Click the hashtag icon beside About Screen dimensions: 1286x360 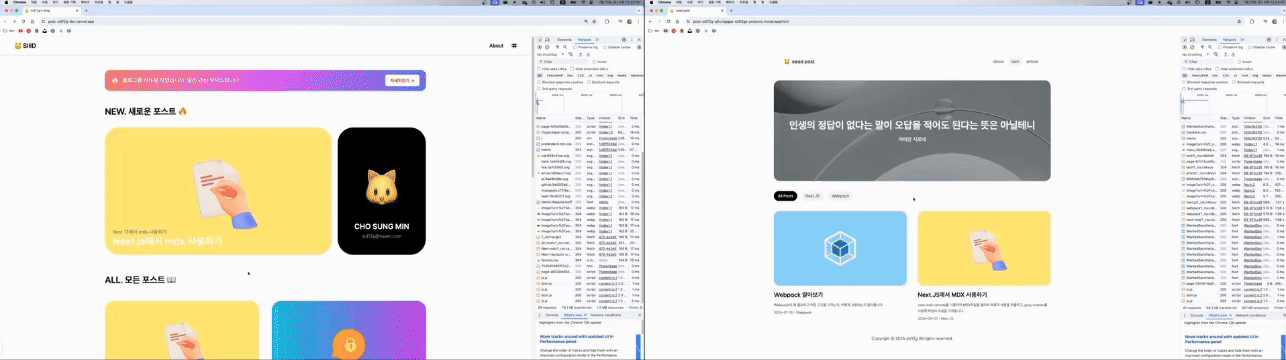pyautogui.click(x=514, y=46)
